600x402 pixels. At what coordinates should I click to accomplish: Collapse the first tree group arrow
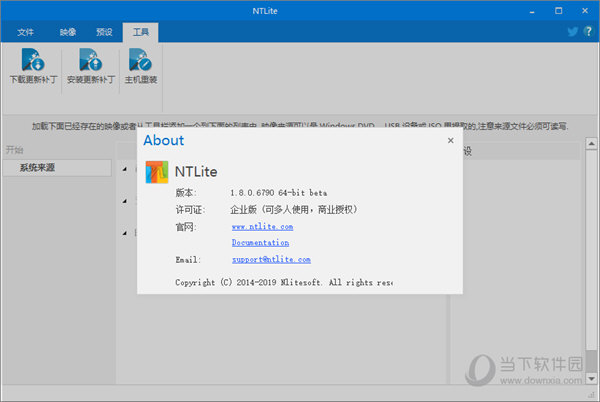pos(125,169)
